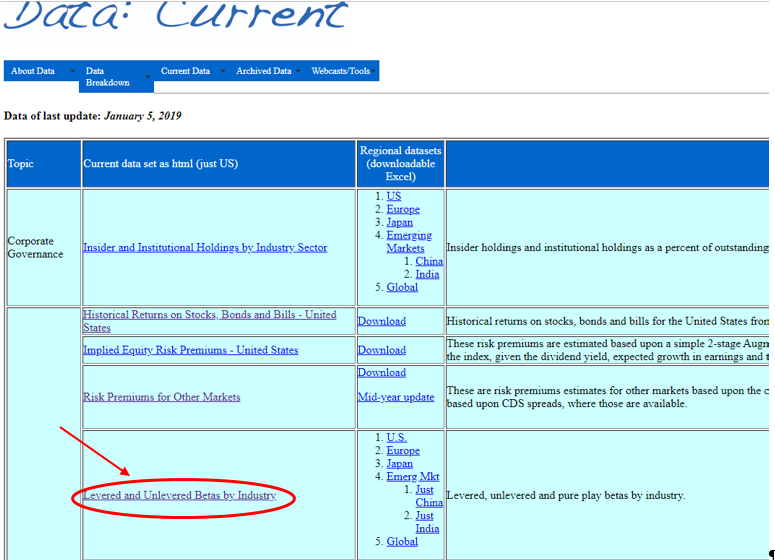
Task: Open the Emerging Markets dataset for Corporate Governance
Action: point(409,242)
